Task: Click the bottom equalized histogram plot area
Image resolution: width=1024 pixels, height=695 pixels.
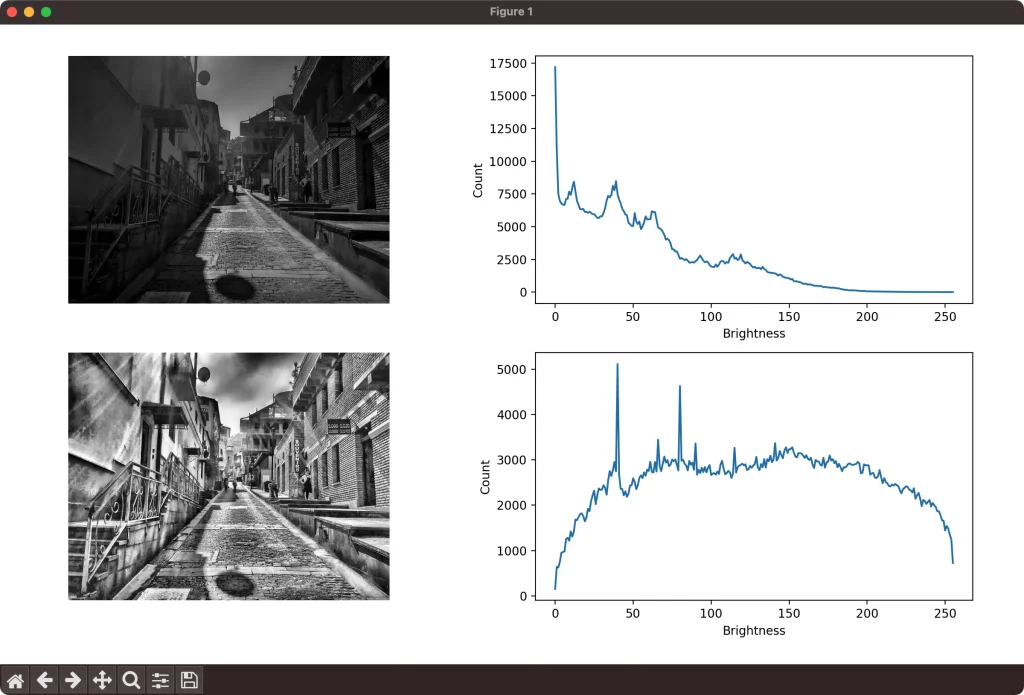Action: [x=754, y=476]
